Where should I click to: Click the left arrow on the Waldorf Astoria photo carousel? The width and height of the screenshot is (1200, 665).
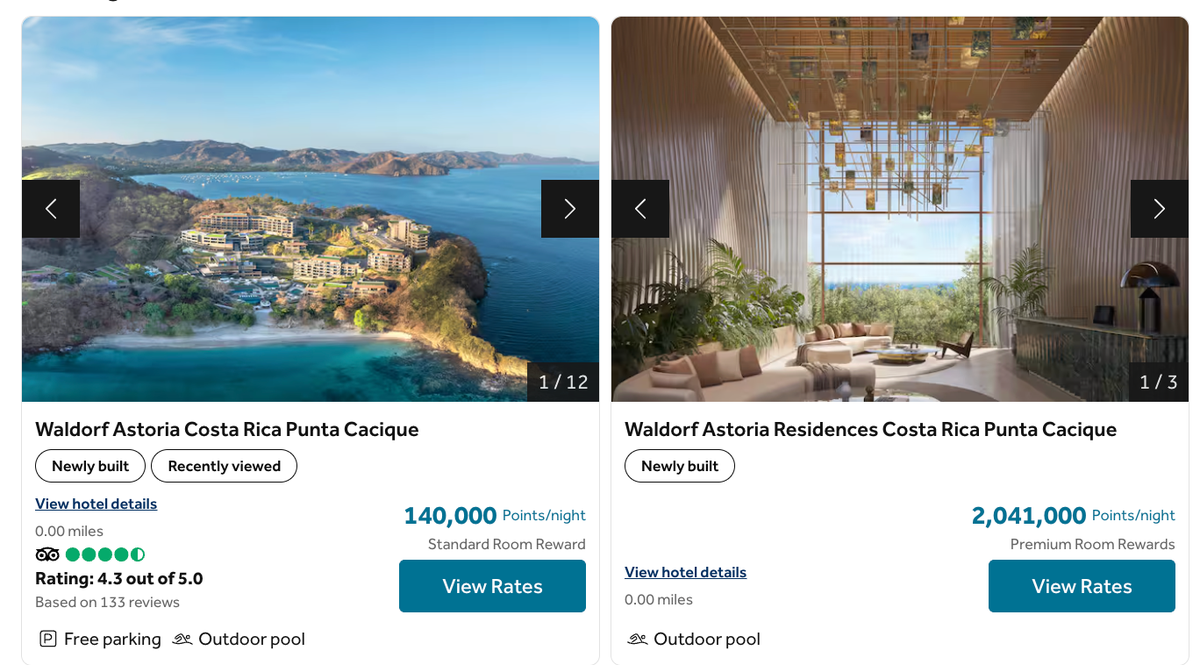click(x=51, y=208)
